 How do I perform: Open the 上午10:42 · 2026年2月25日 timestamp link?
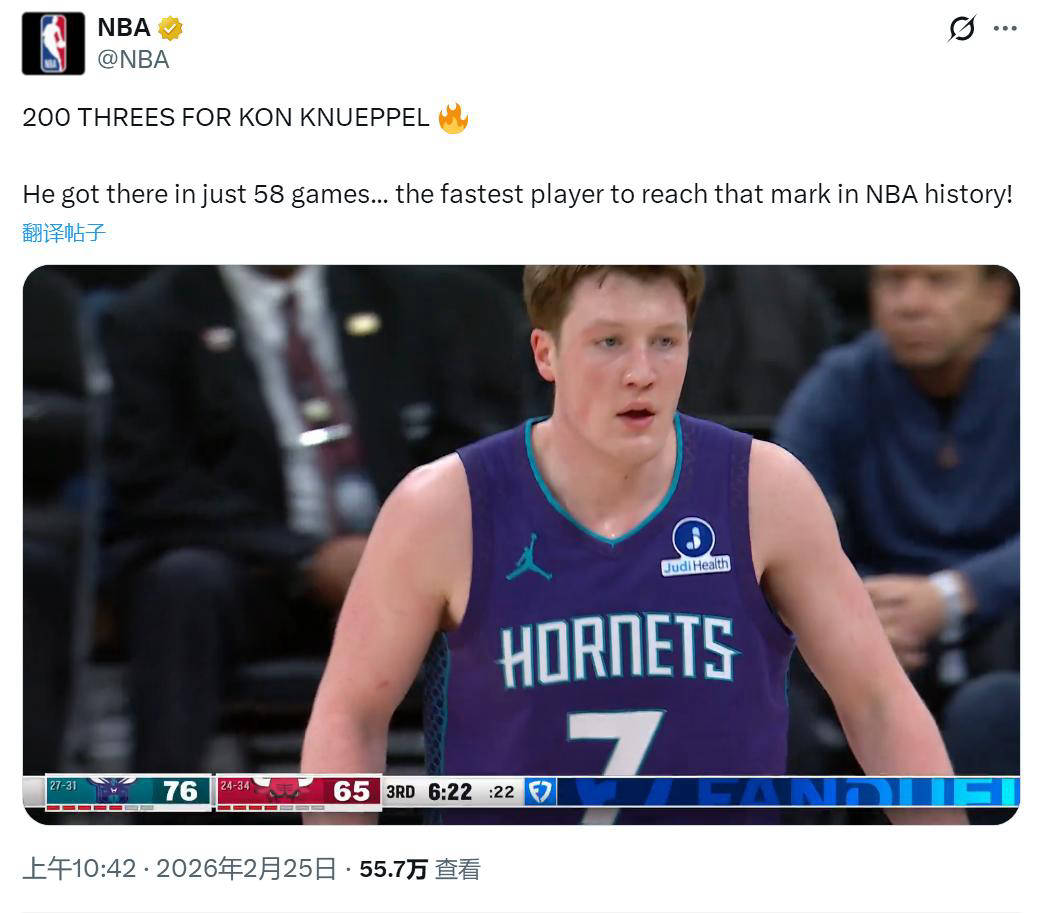click(x=180, y=869)
